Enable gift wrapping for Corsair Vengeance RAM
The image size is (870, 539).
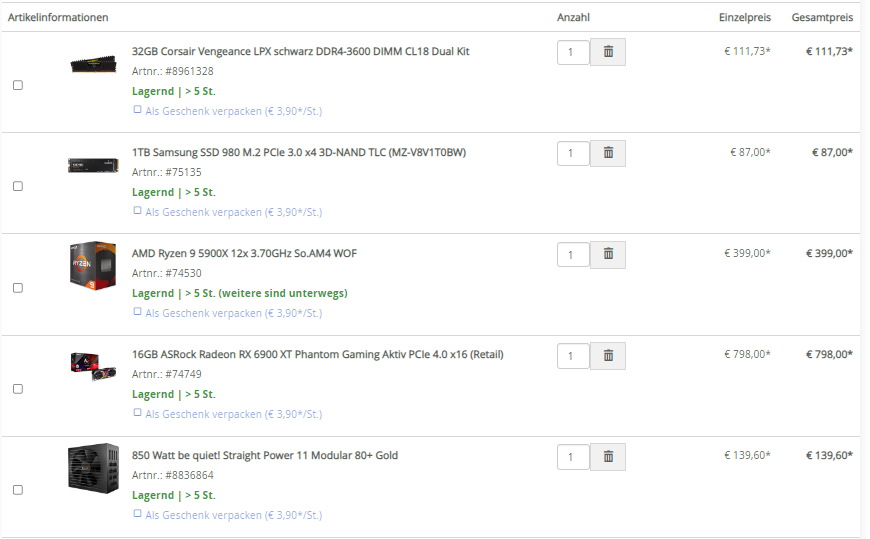137,110
